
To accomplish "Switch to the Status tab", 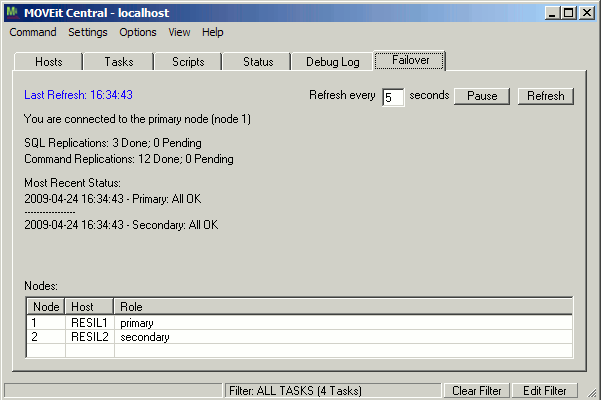I will click(x=258, y=62).
